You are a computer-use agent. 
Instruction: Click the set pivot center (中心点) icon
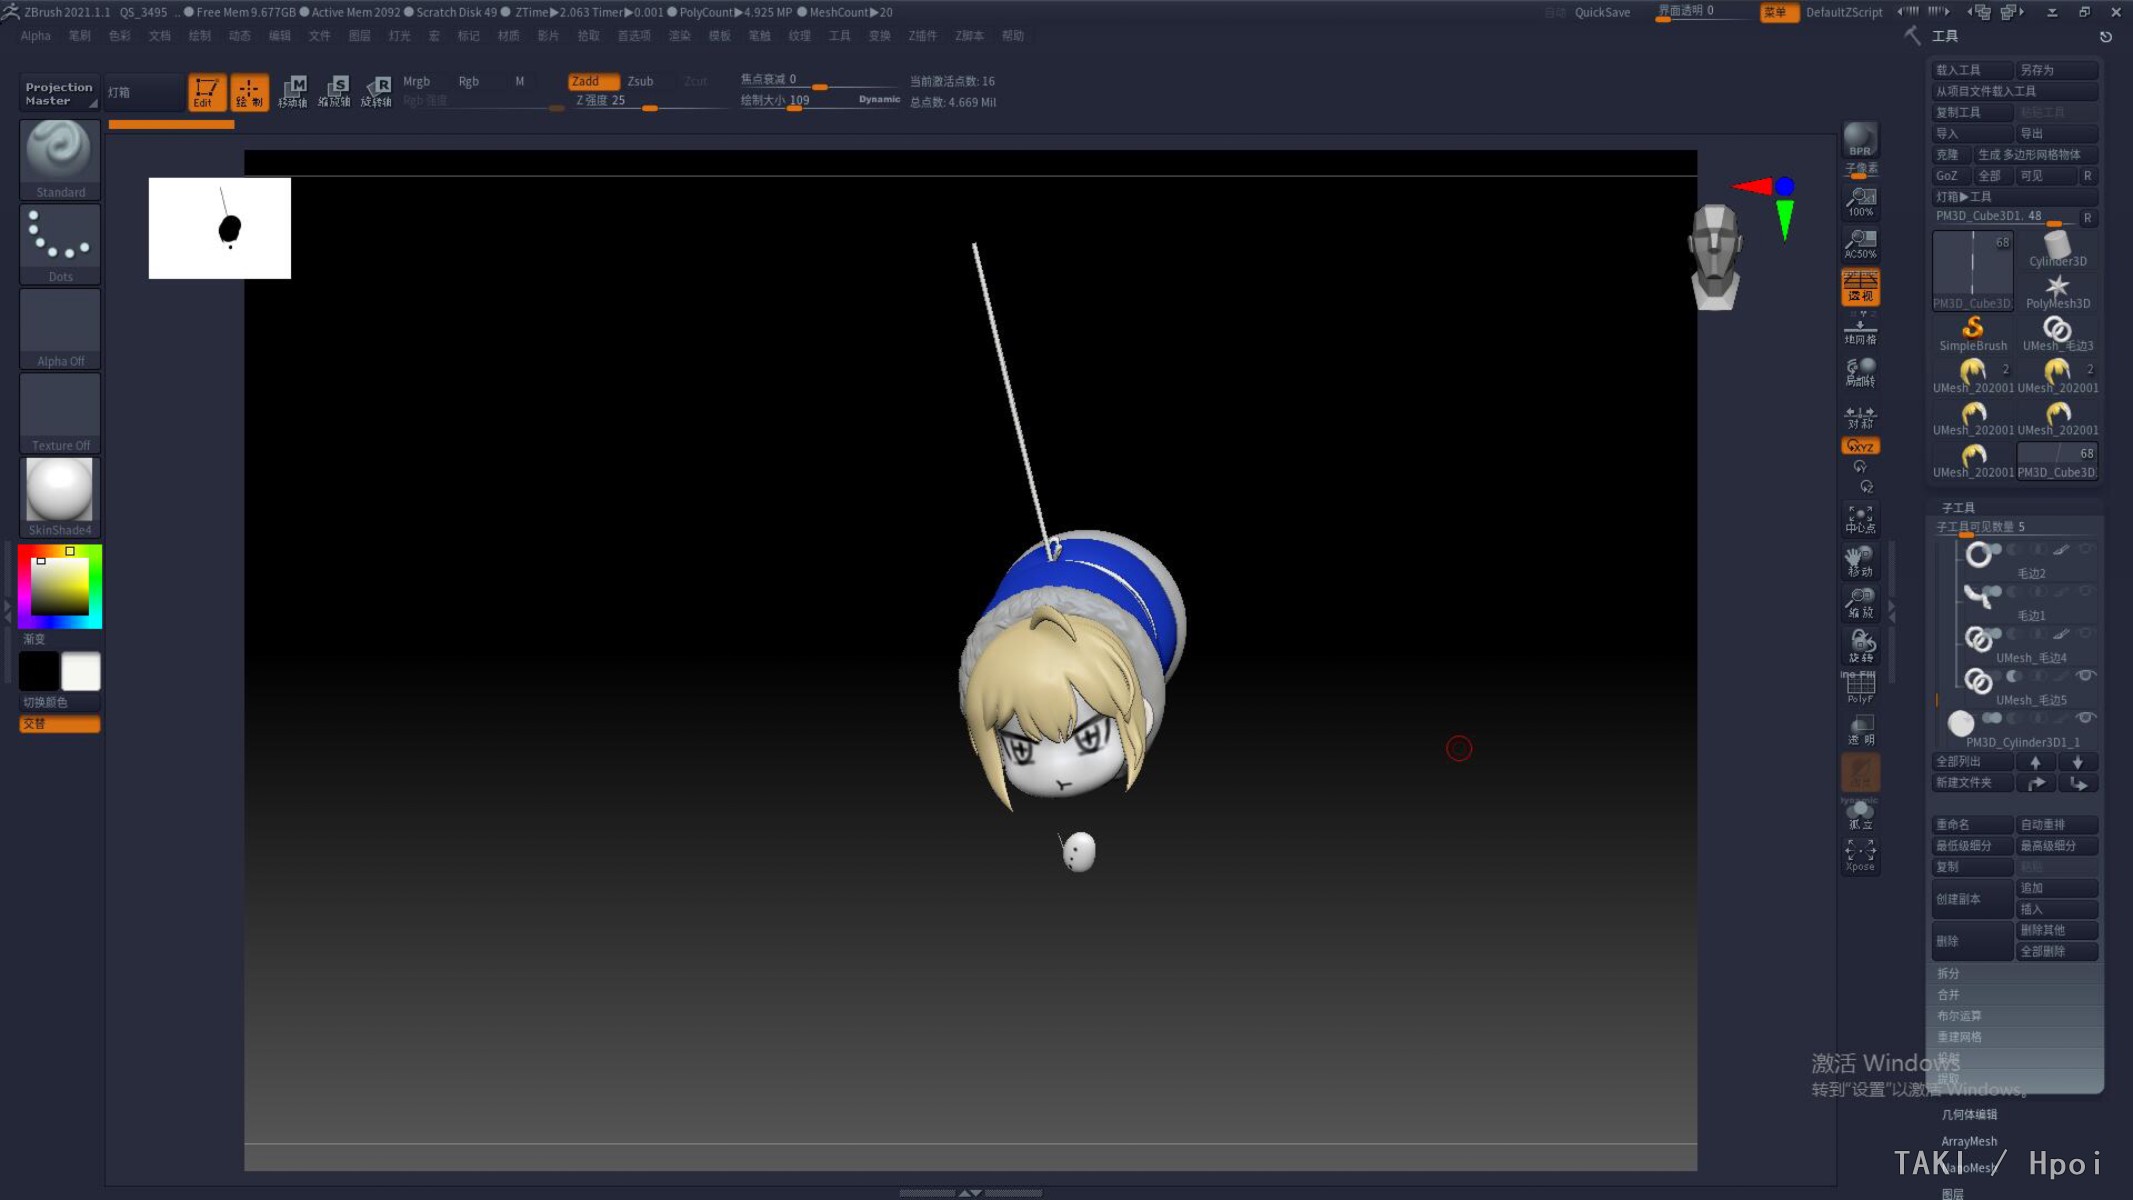coord(1860,519)
